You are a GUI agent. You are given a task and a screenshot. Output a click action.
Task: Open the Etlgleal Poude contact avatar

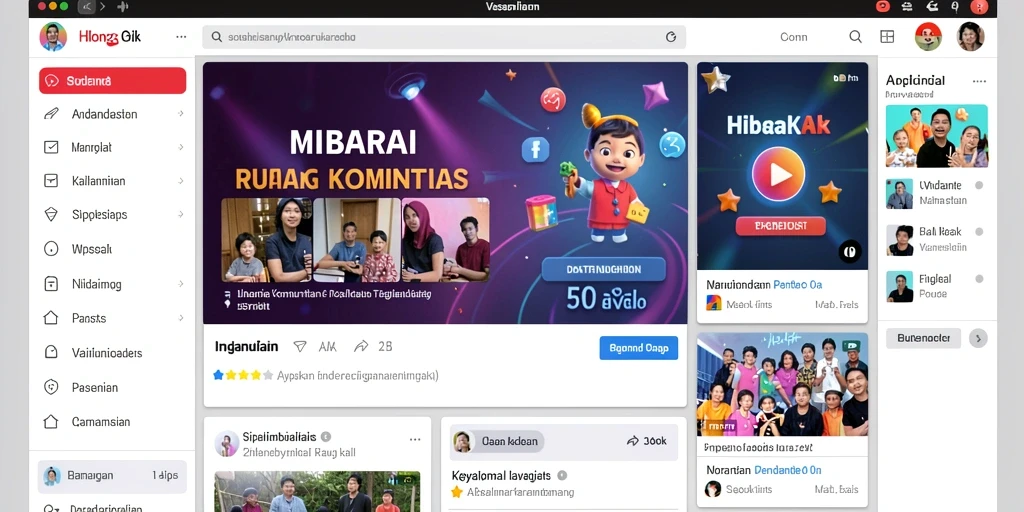(899, 287)
